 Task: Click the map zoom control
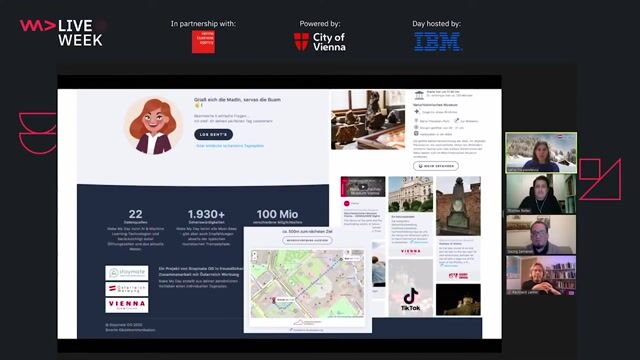pos(254,256)
